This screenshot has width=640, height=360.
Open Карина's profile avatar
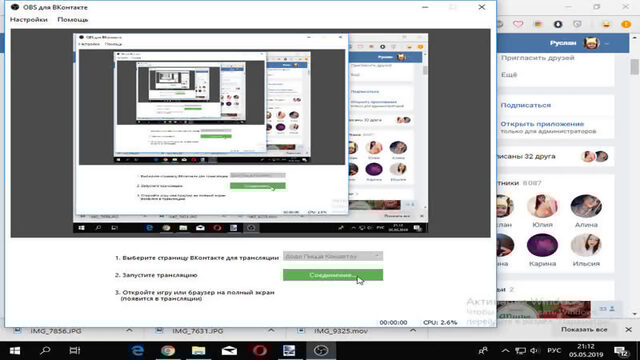542,245
